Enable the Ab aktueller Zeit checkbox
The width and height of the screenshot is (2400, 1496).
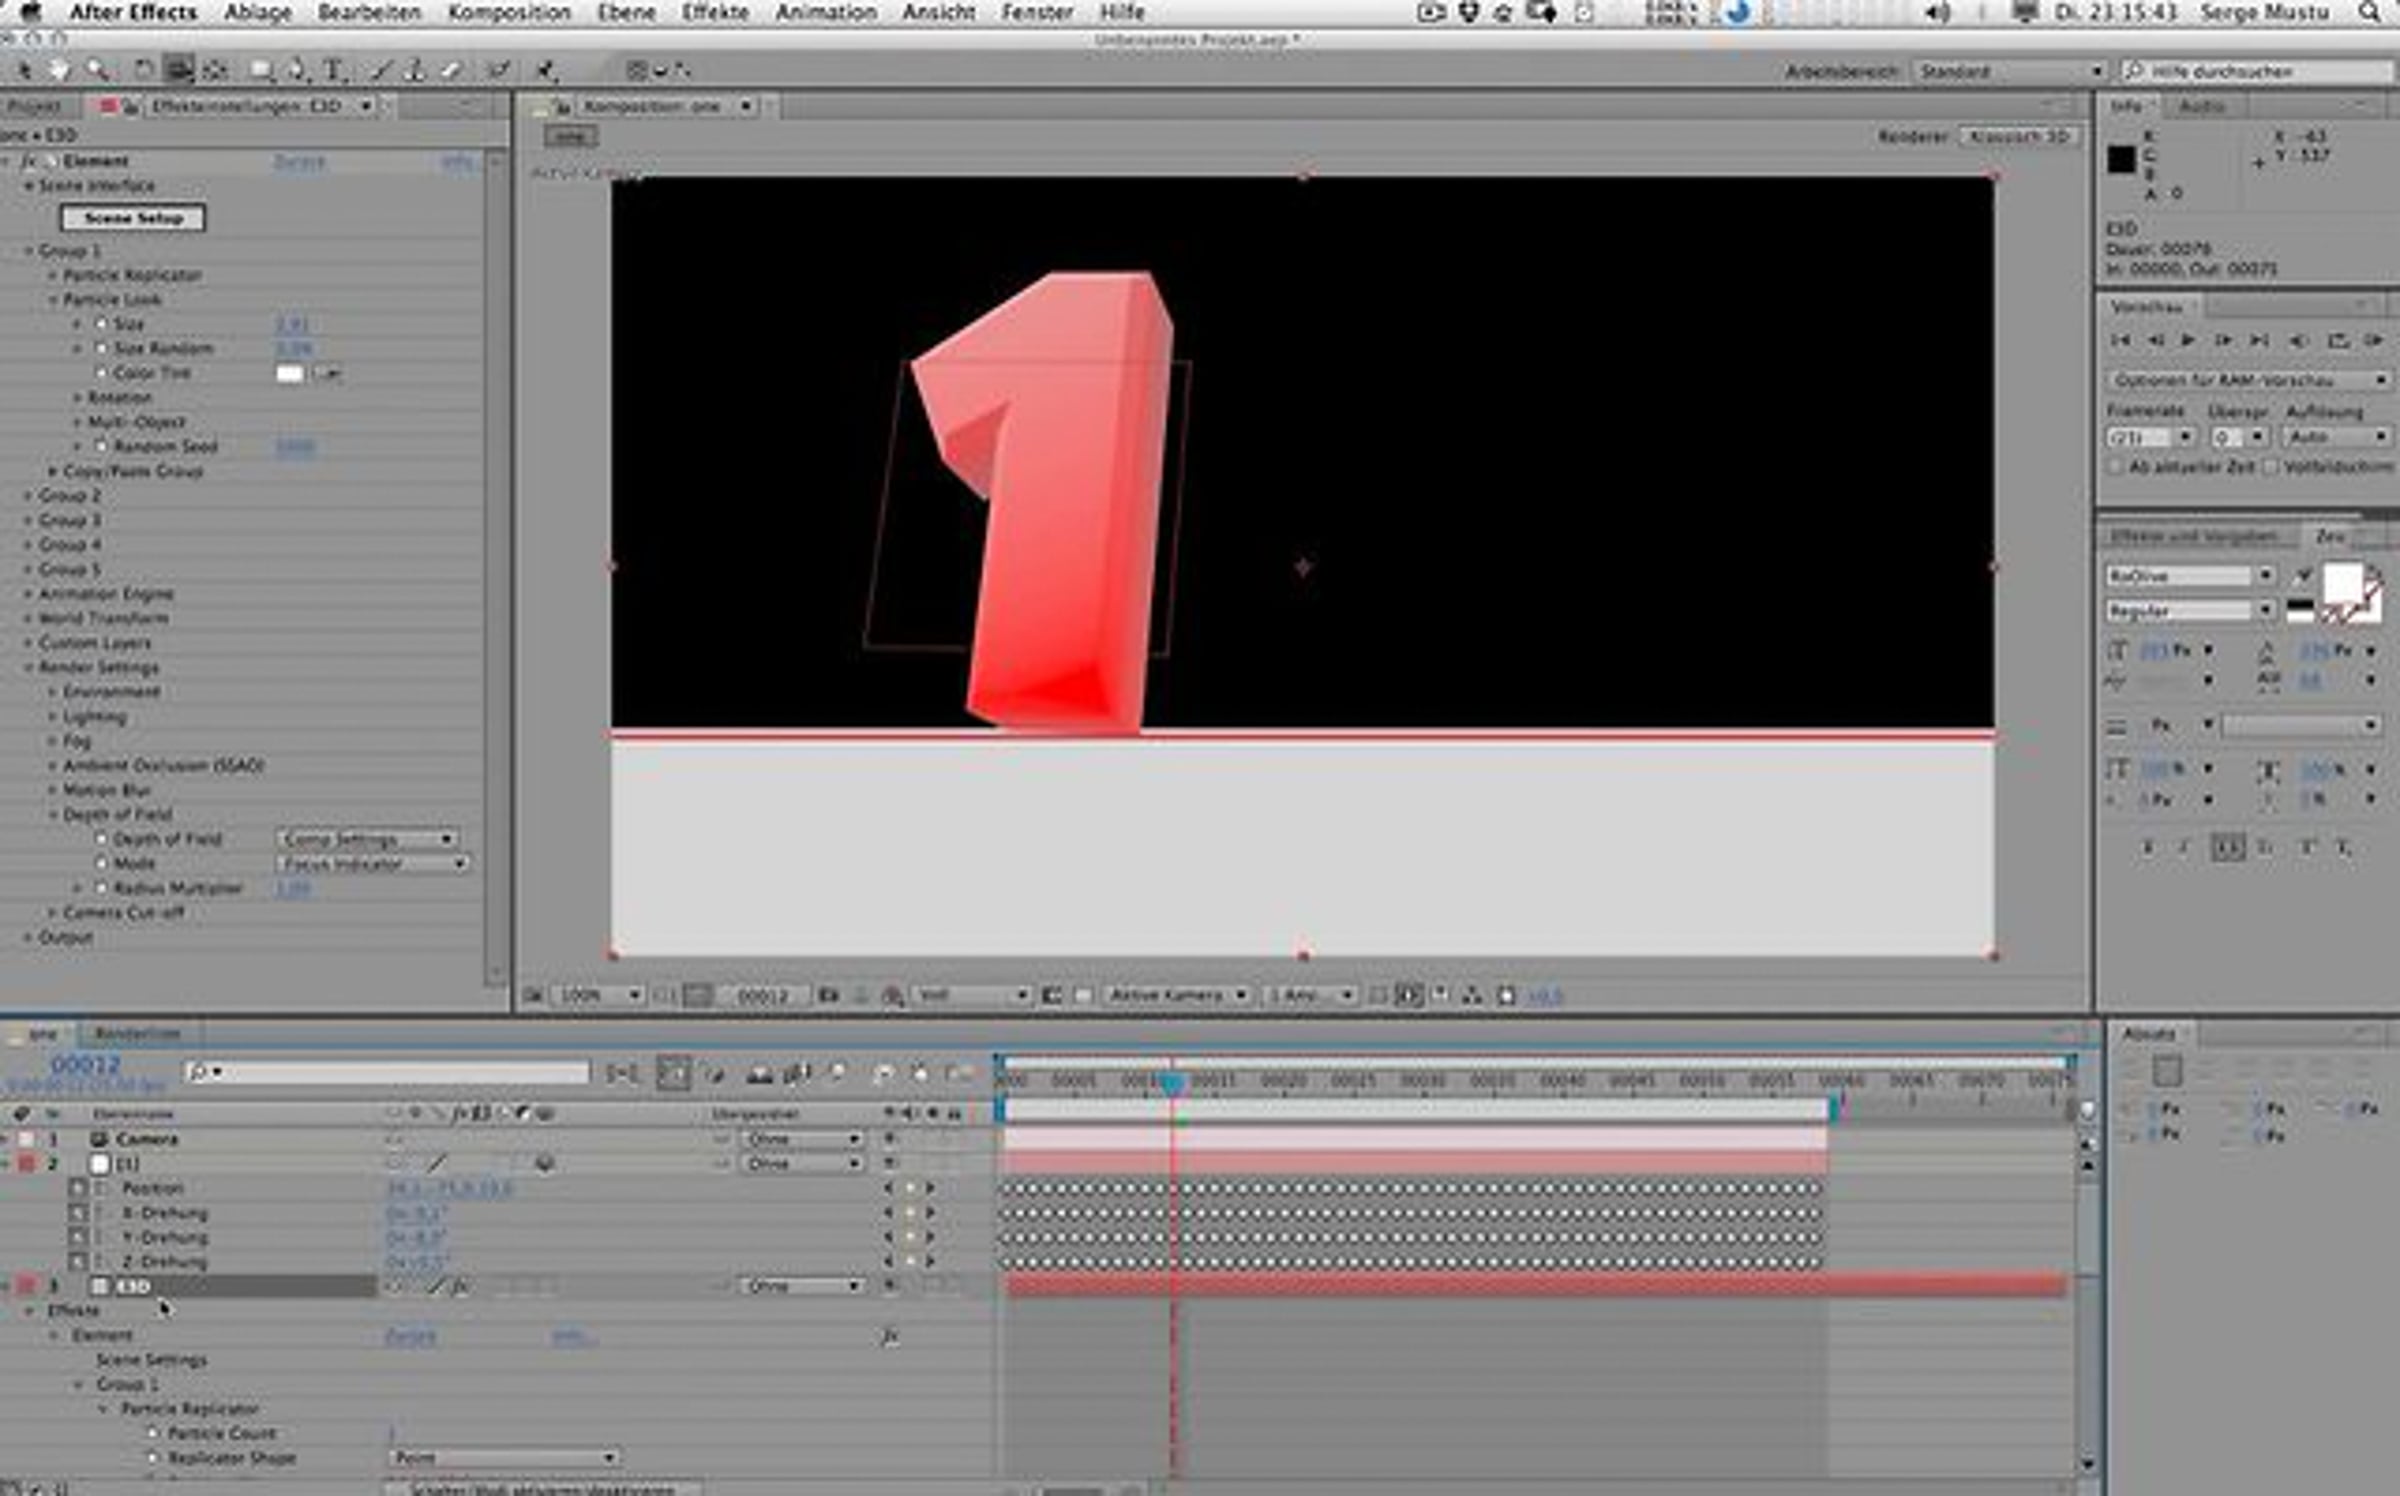2115,467
